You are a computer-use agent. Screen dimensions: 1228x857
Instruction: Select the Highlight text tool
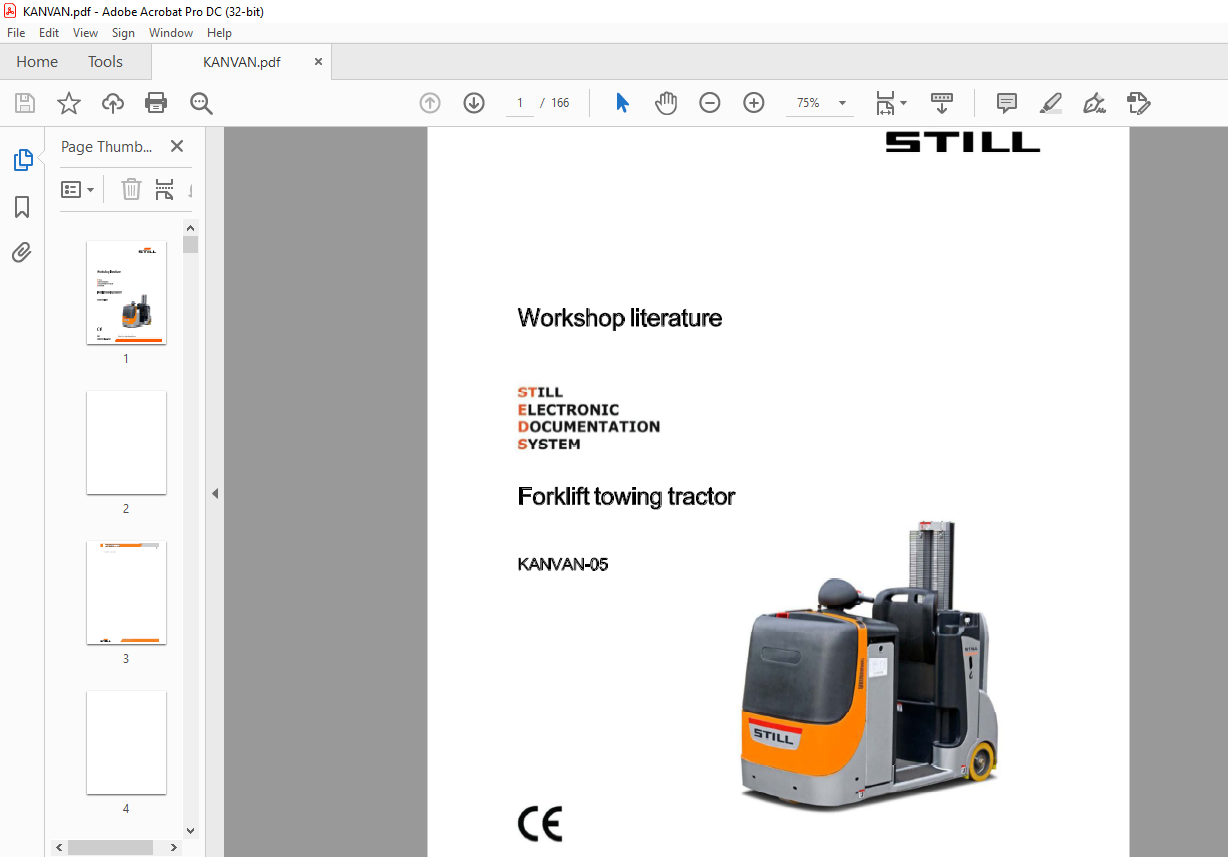coord(1051,103)
